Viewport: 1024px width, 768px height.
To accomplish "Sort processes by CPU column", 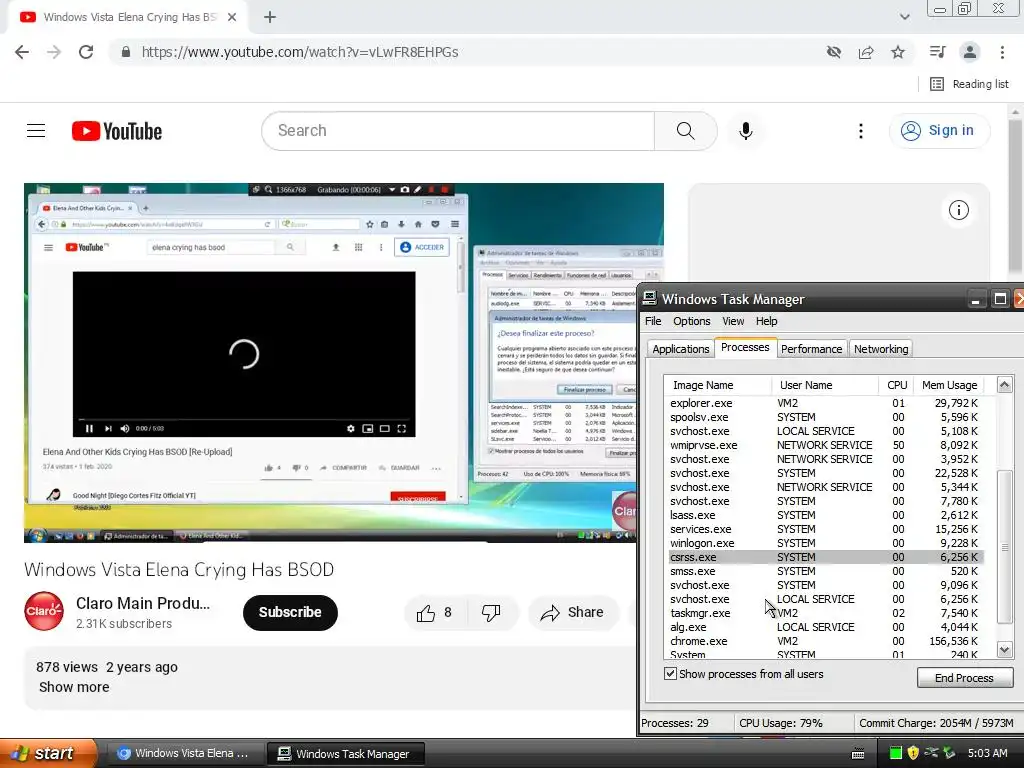I will [897, 385].
